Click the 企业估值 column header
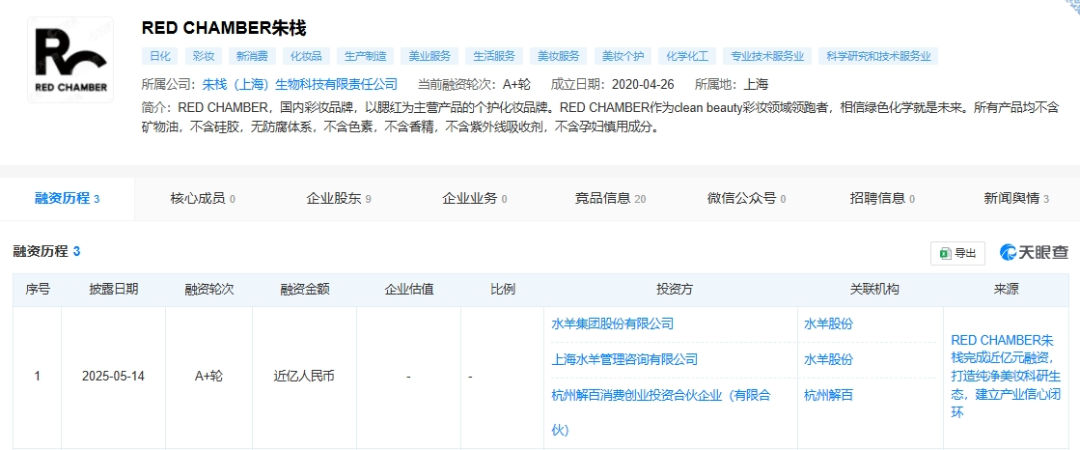This screenshot has width=1080, height=450. (x=408, y=289)
